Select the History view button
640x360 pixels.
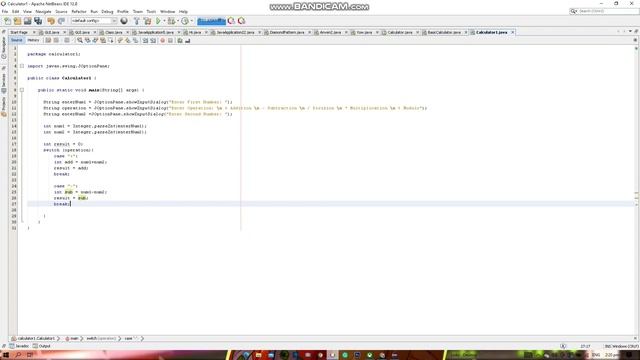click(33, 40)
